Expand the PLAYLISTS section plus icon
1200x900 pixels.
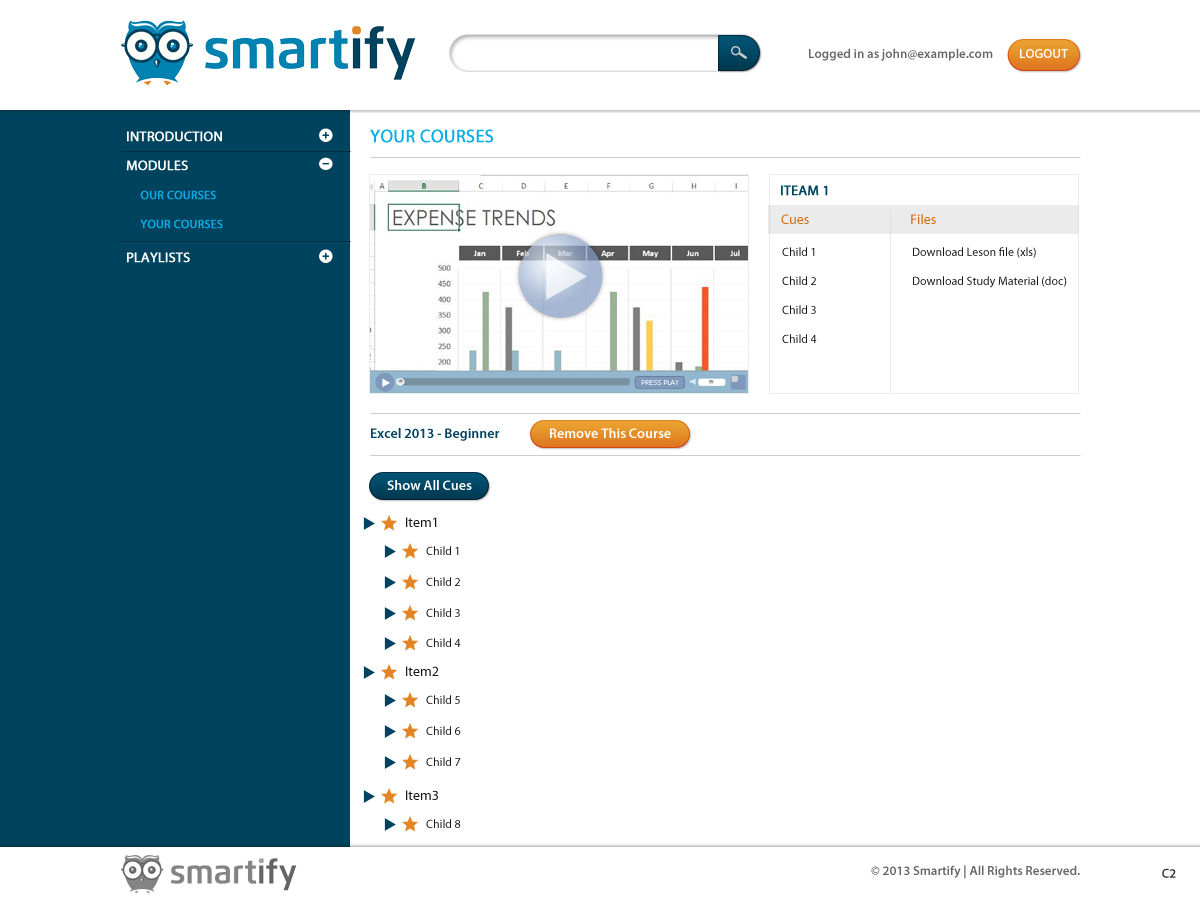(325, 256)
